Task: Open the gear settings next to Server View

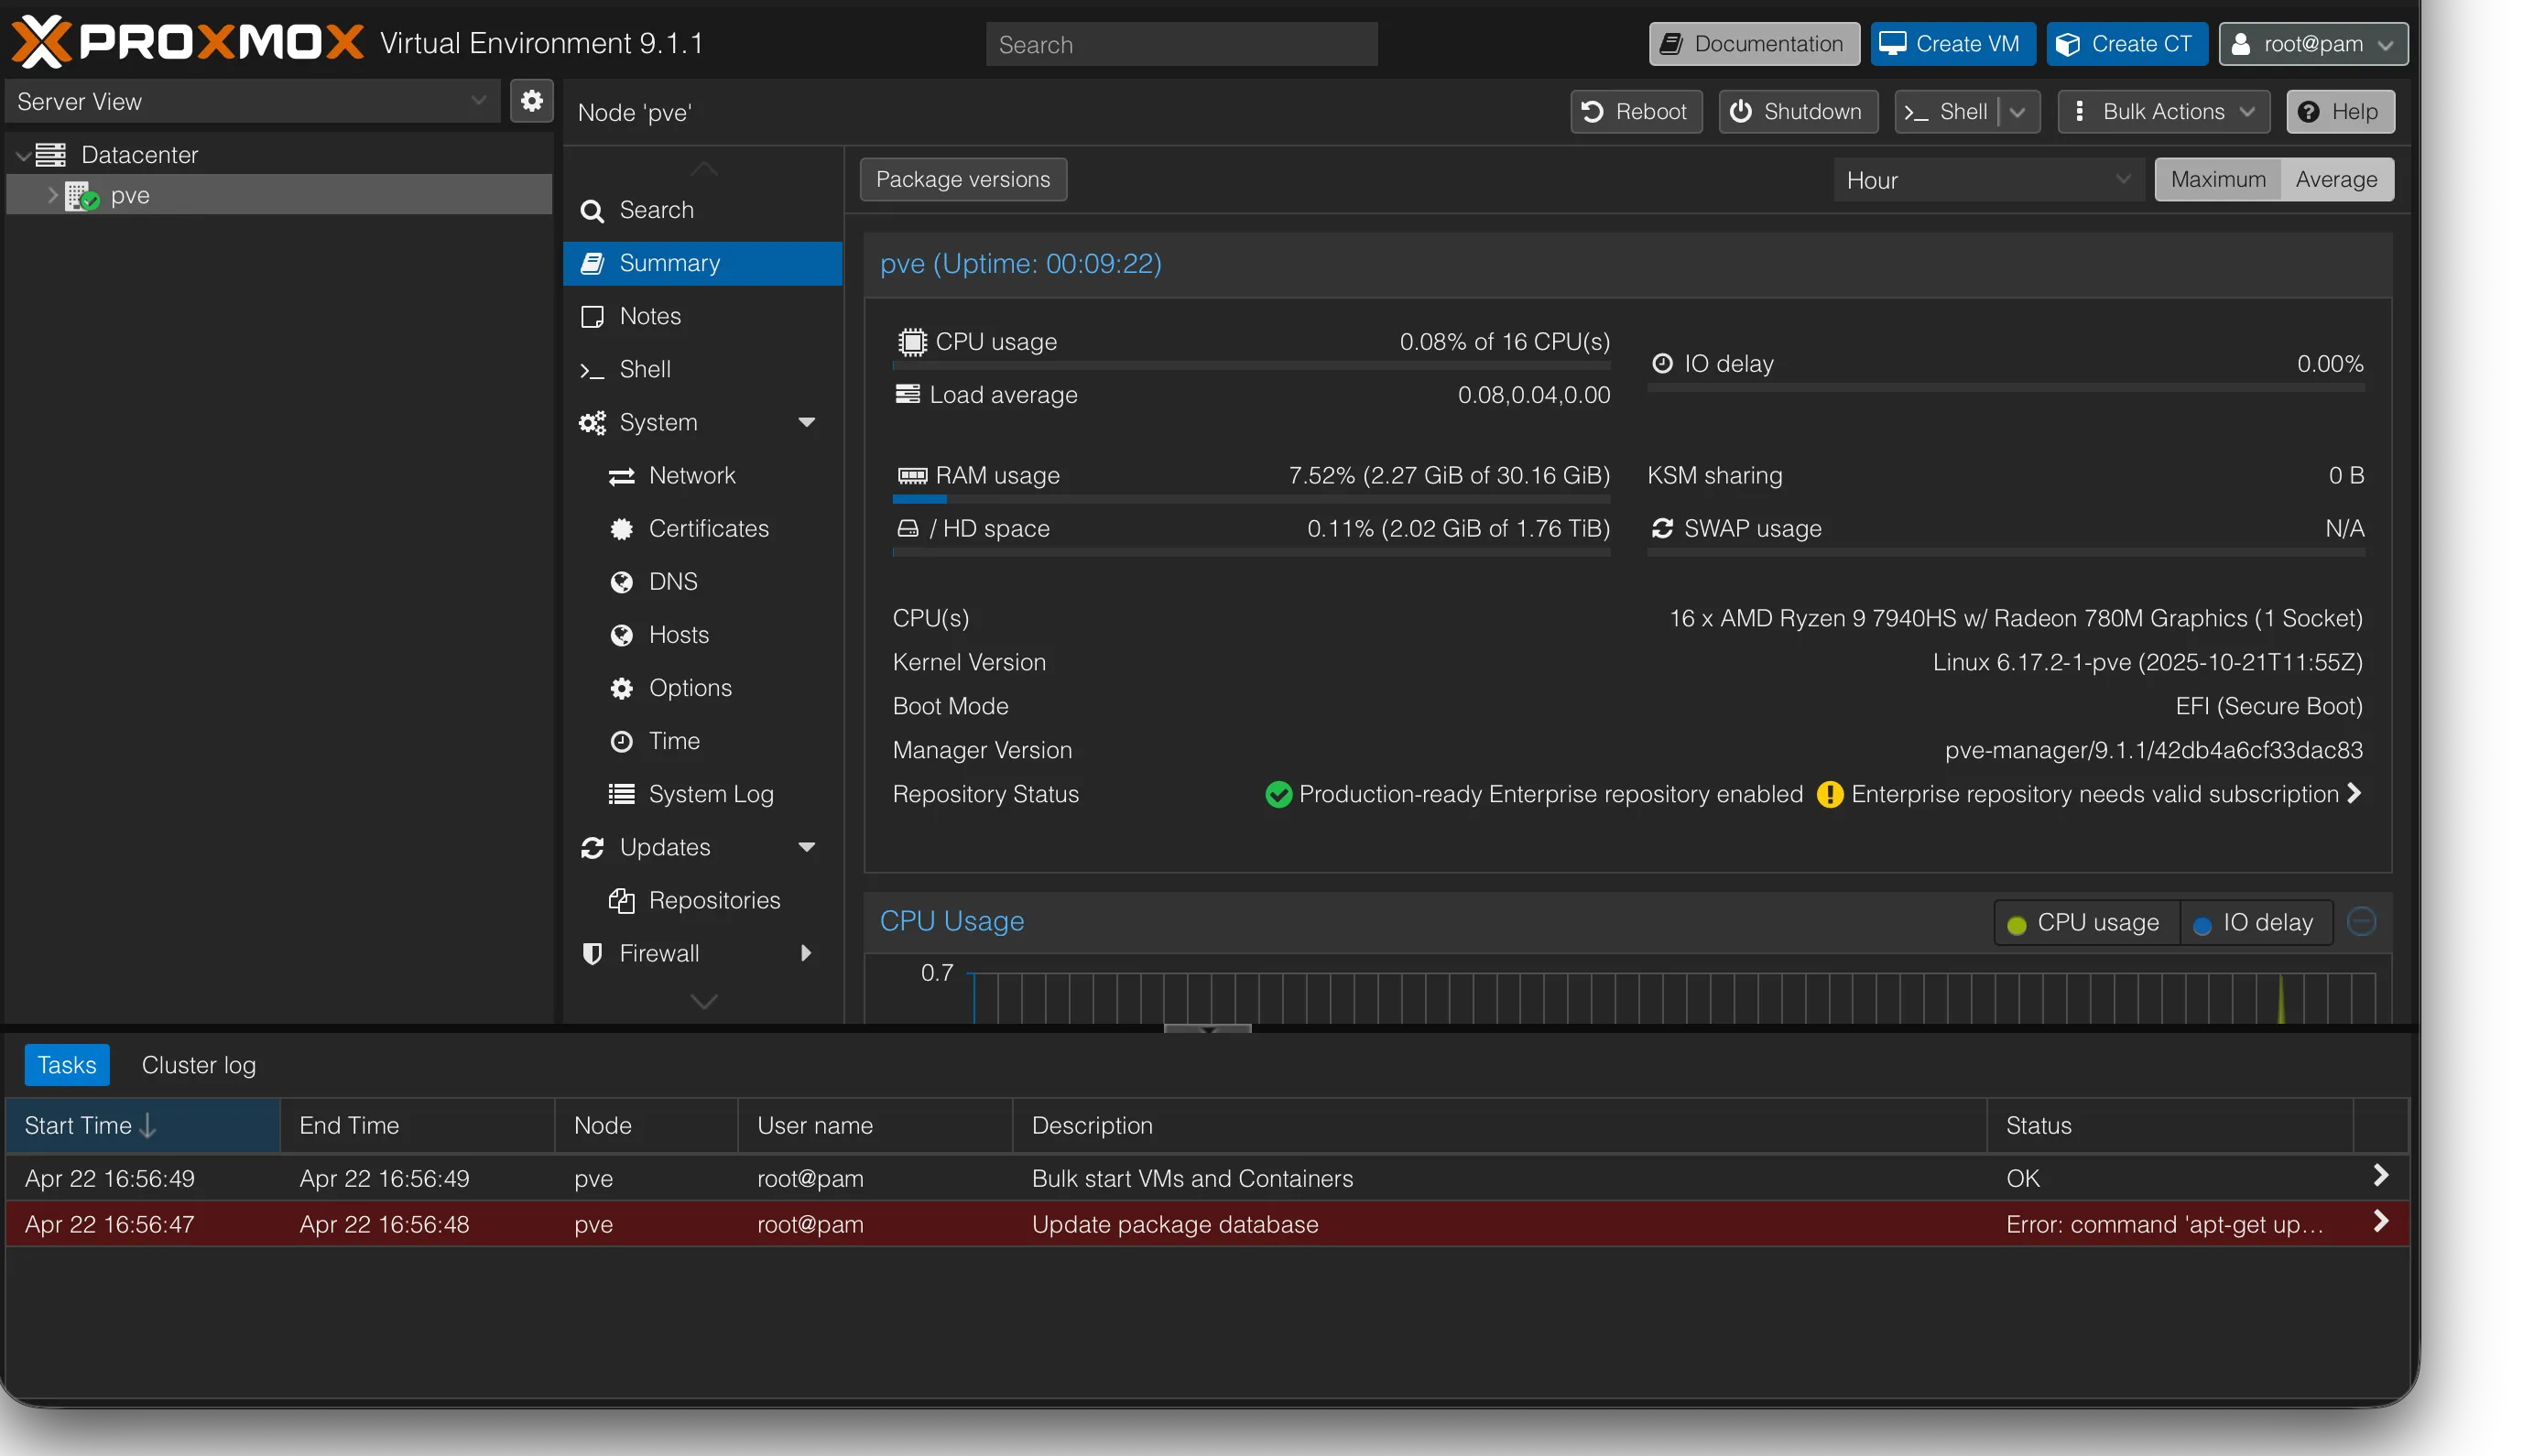Action: pos(531,101)
